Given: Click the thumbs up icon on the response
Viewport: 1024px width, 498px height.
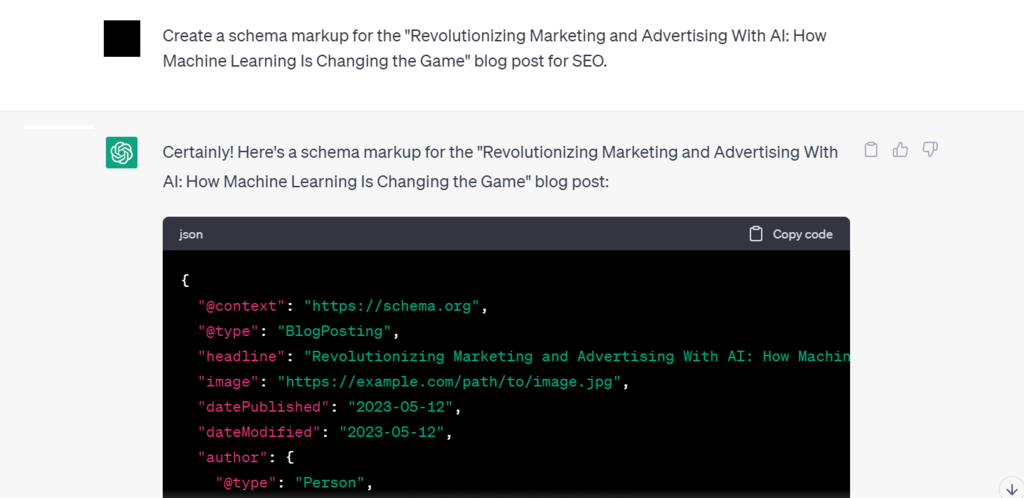Looking at the screenshot, I should coord(900,150).
